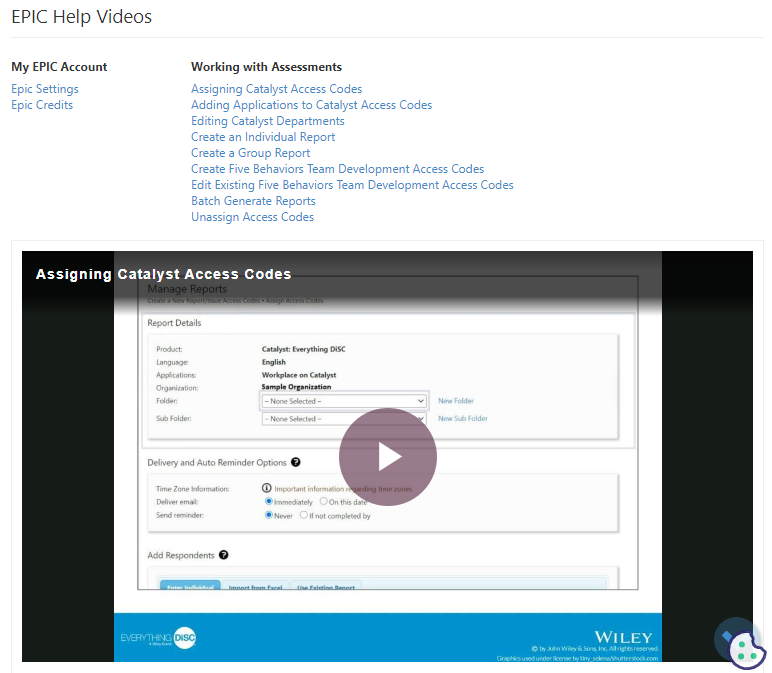Select the Unassign Access Codes link
Viewport: 772px width, 673px height.
253,217
